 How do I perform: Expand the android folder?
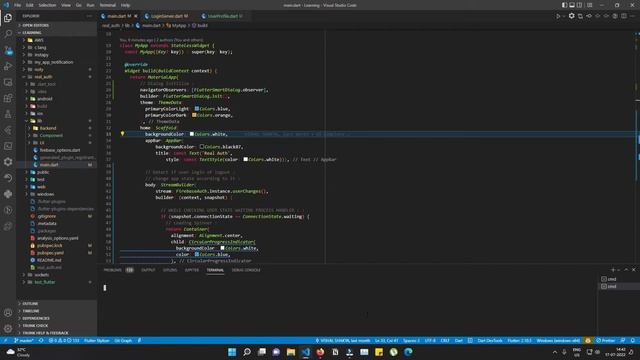click(56, 99)
